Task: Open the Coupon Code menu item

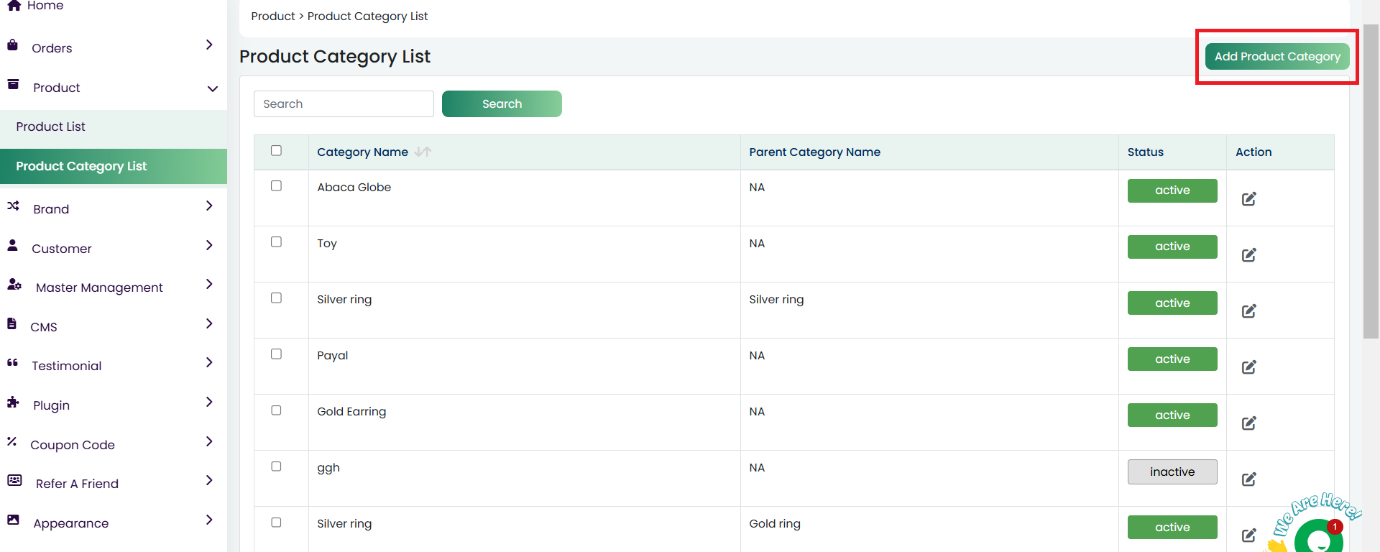Action: tap(73, 445)
